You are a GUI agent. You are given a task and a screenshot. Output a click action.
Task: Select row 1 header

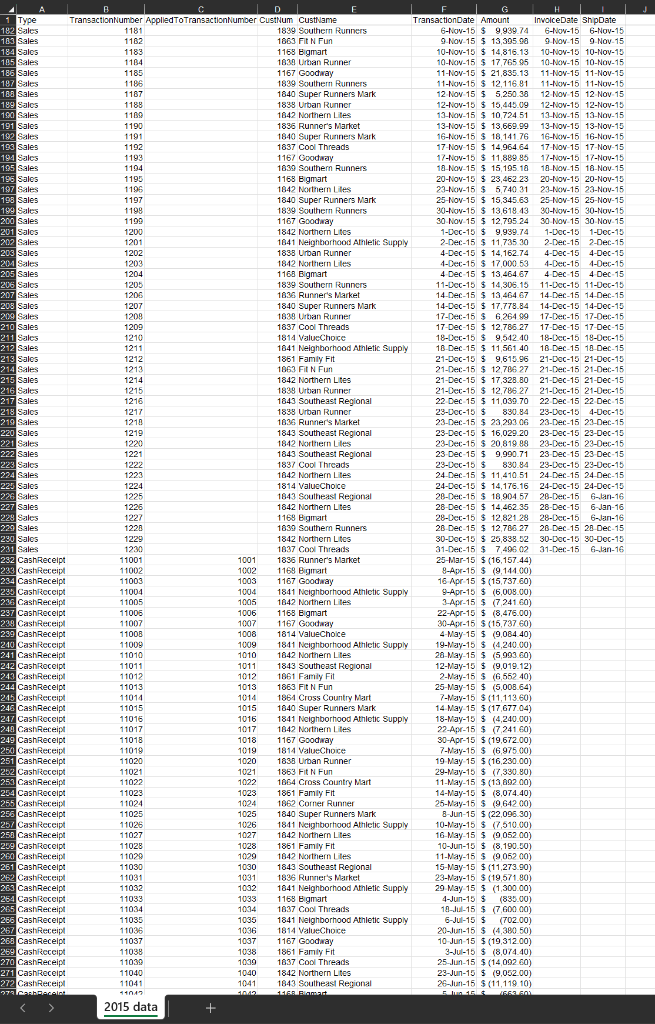pyautogui.click(x=8, y=20)
